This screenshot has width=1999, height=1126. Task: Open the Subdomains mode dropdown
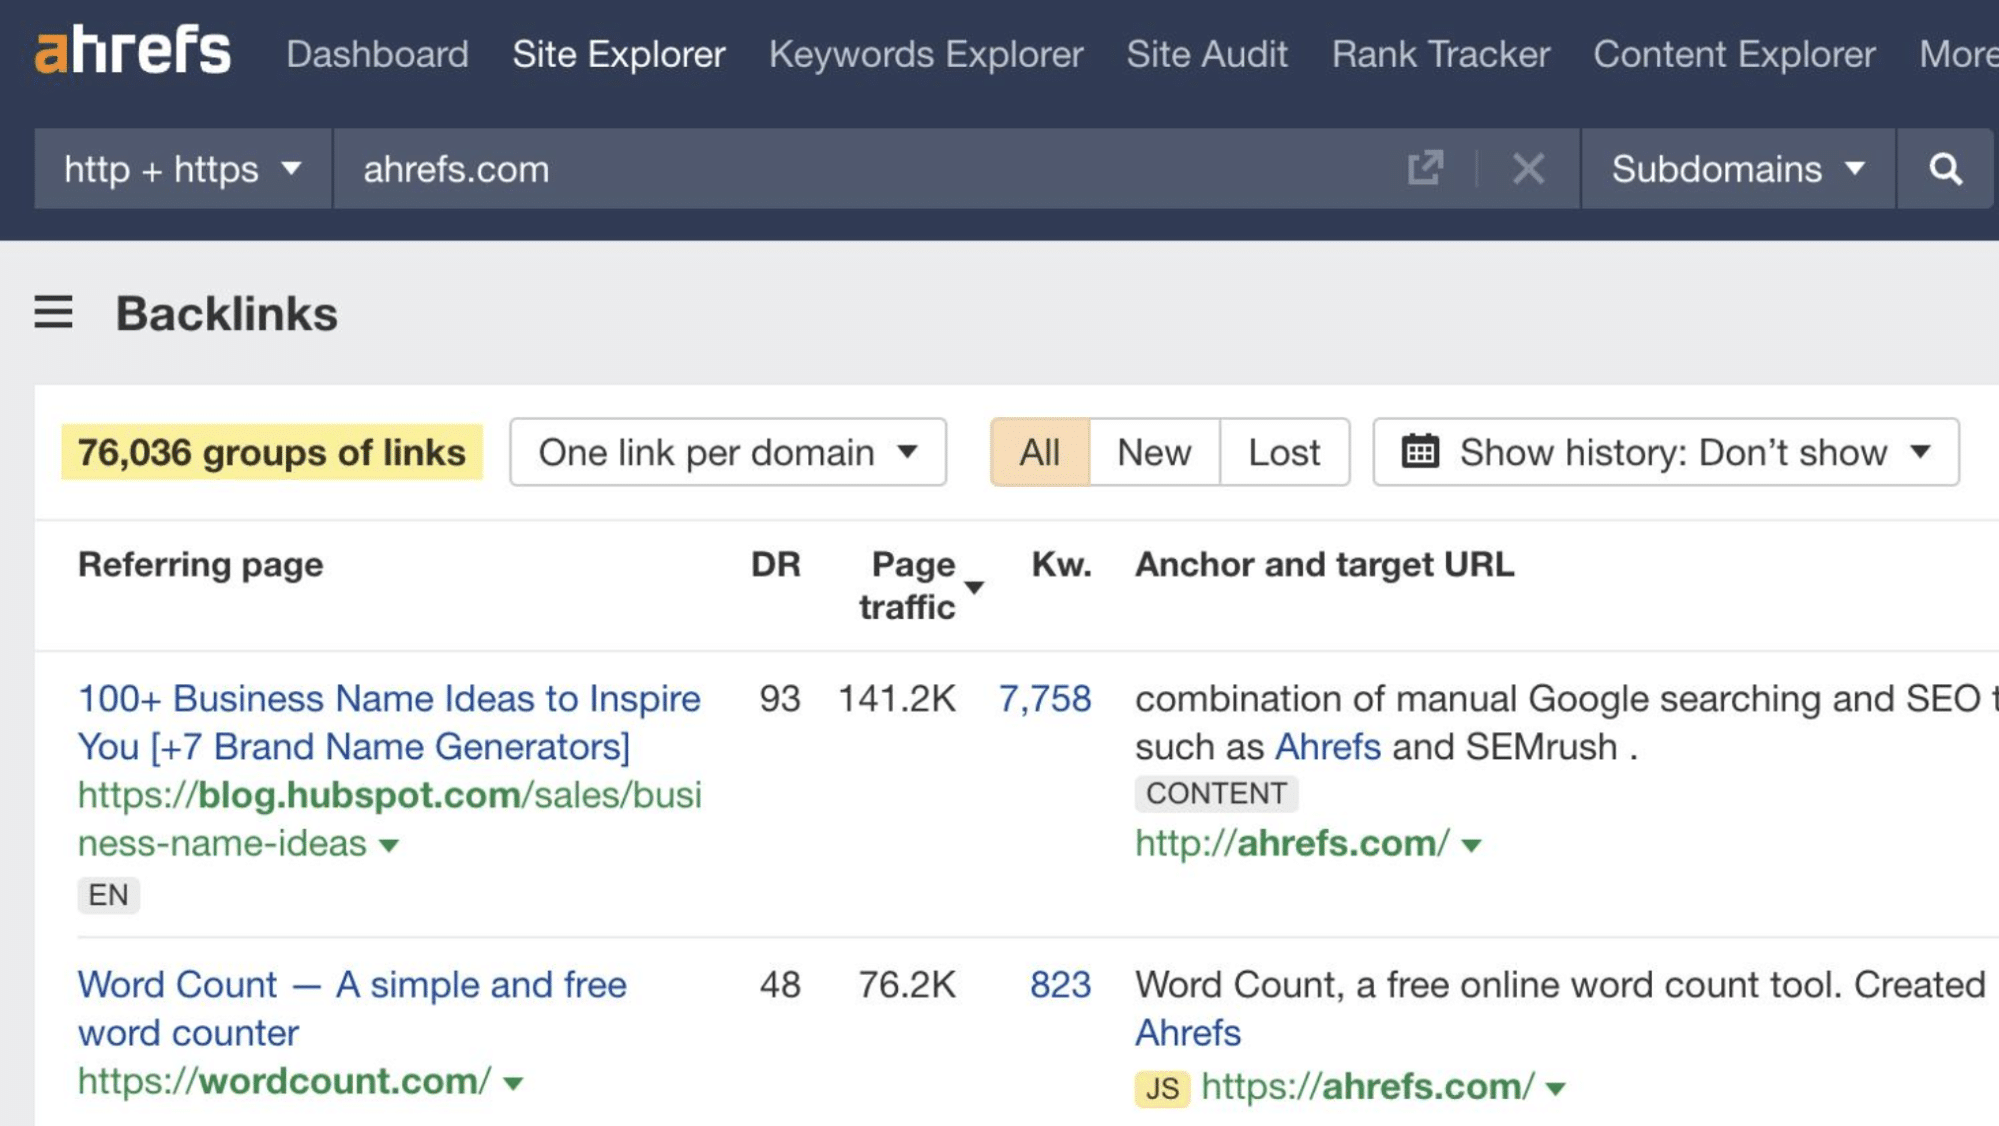point(1738,168)
